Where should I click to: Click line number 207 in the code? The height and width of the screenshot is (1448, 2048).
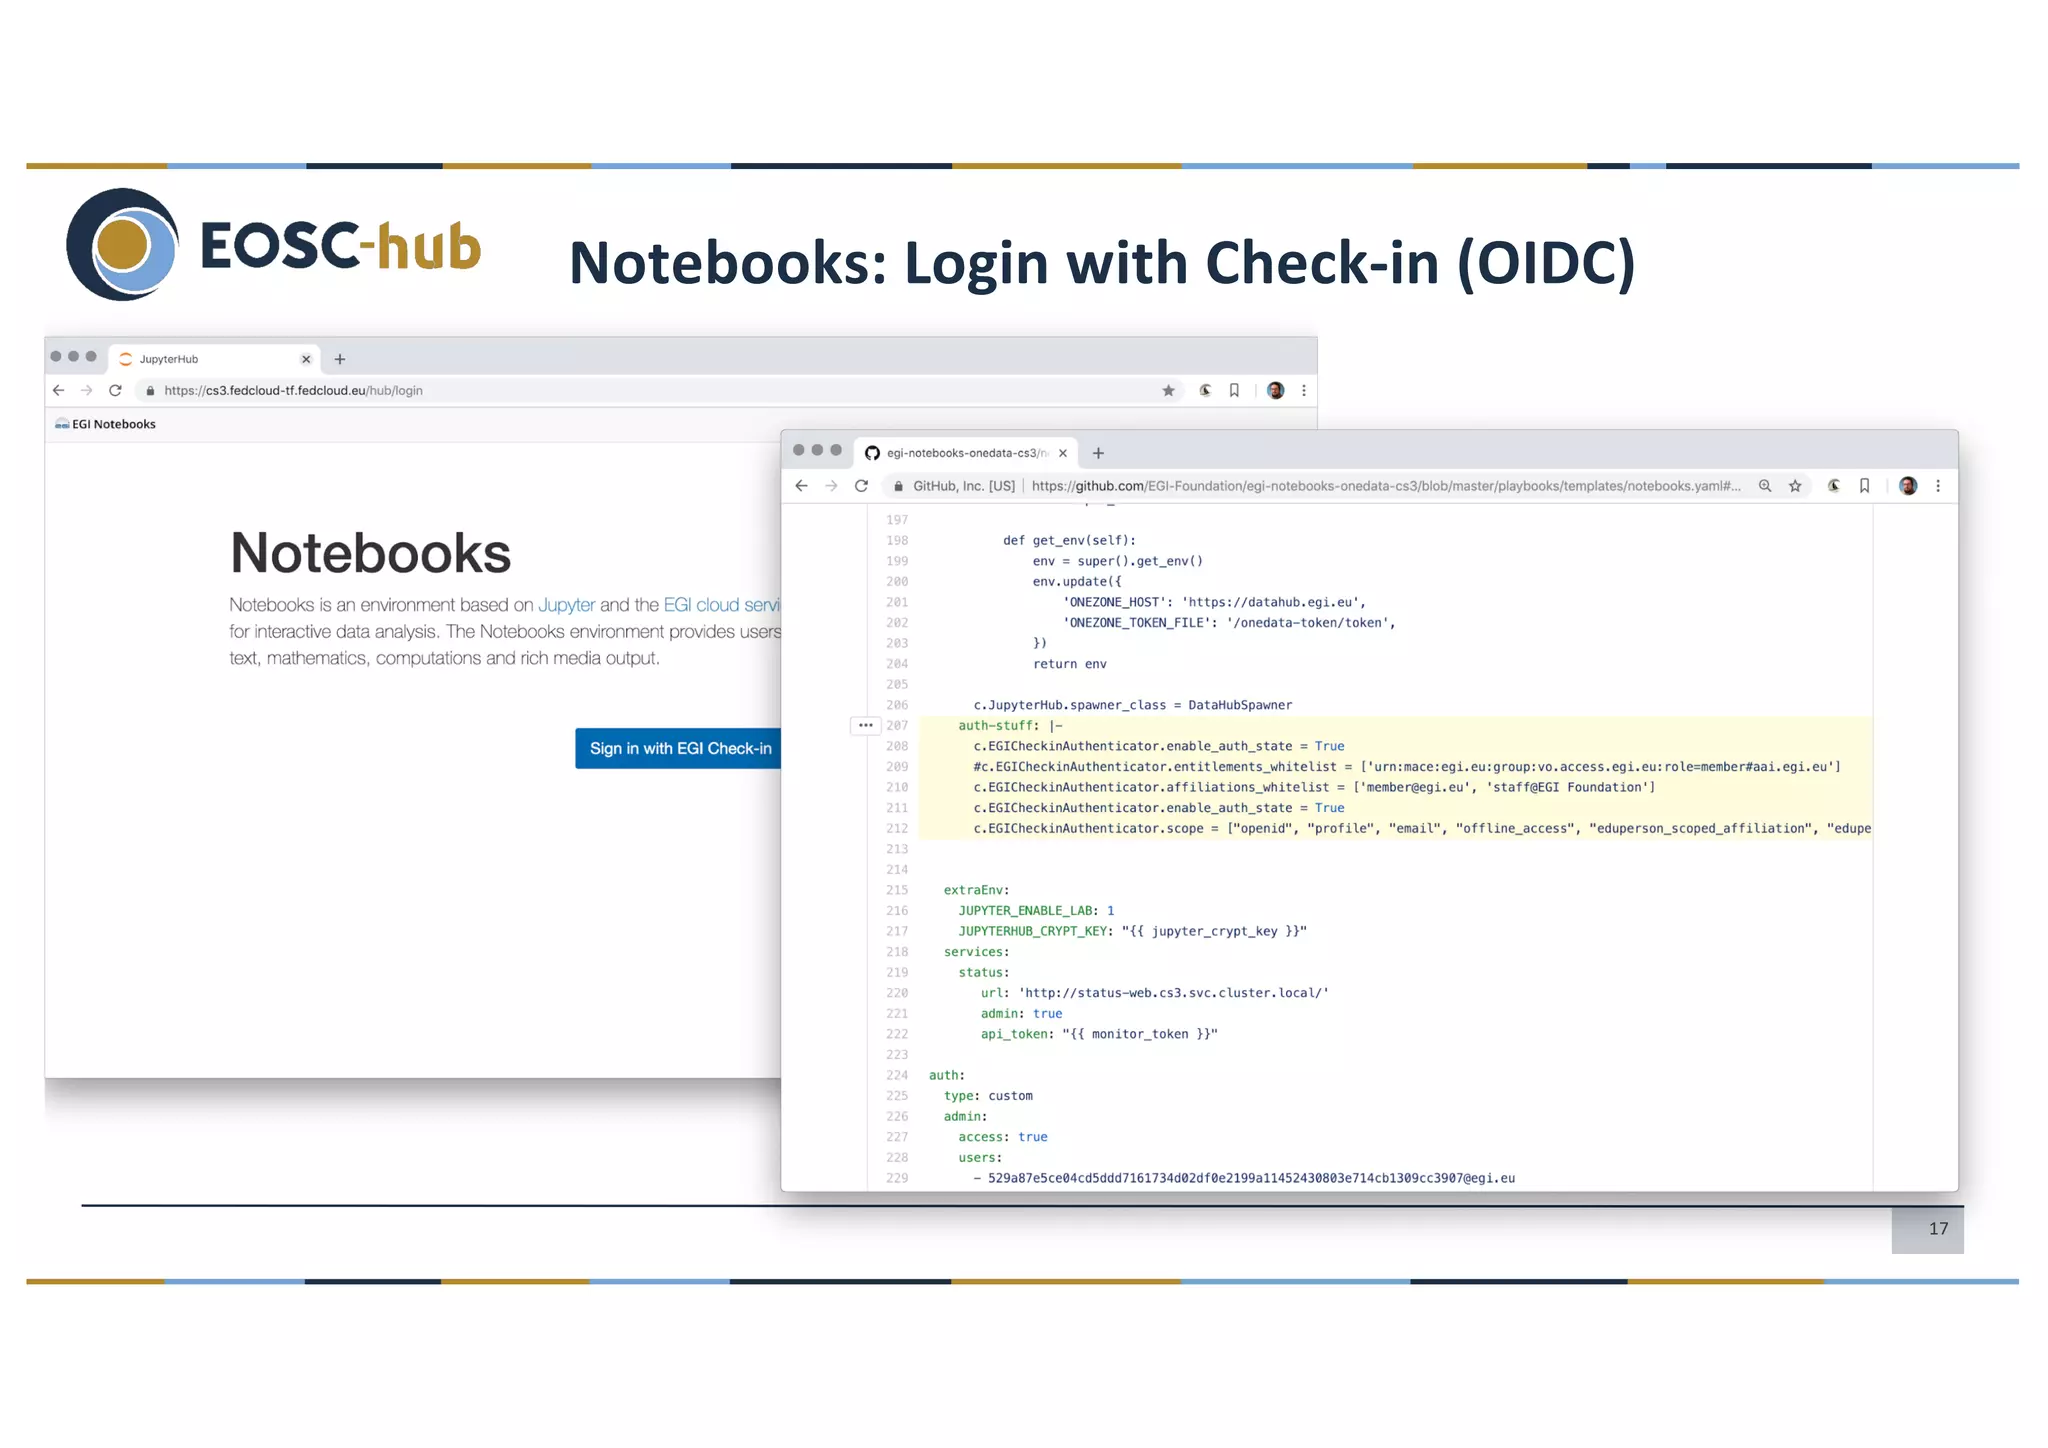click(897, 726)
